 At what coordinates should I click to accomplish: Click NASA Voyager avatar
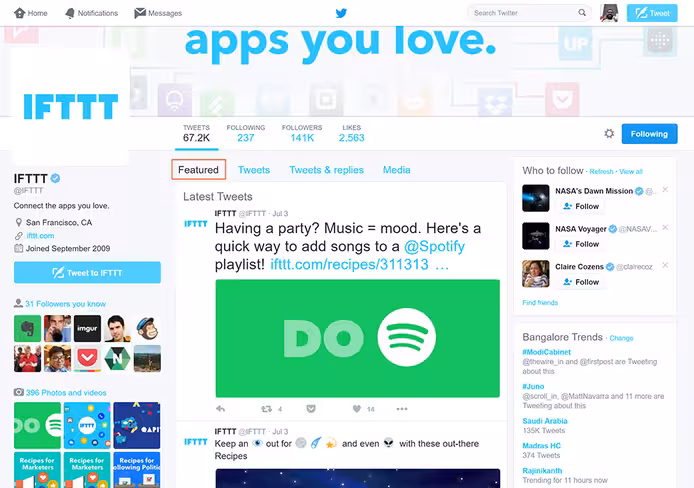[x=536, y=236]
